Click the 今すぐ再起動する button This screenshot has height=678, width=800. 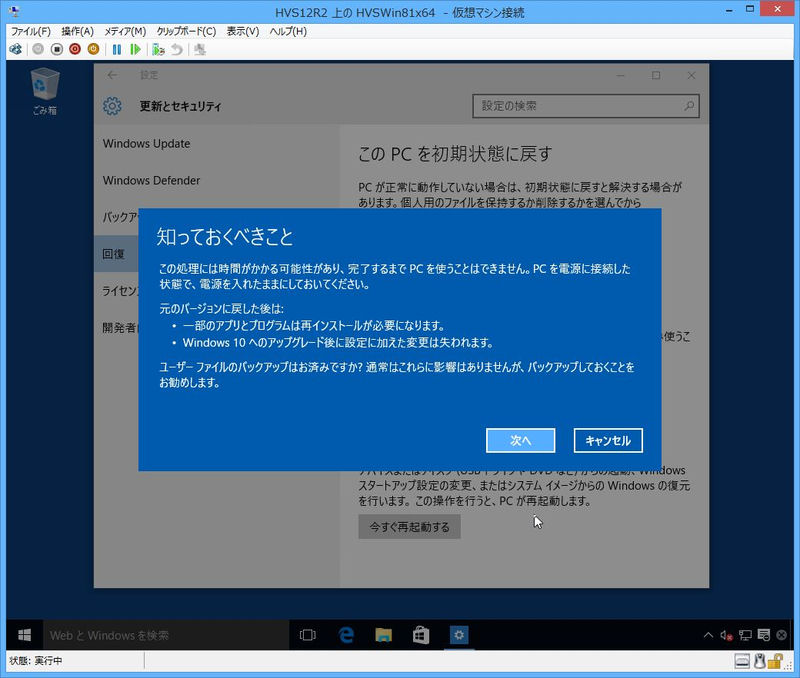click(x=409, y=526)
